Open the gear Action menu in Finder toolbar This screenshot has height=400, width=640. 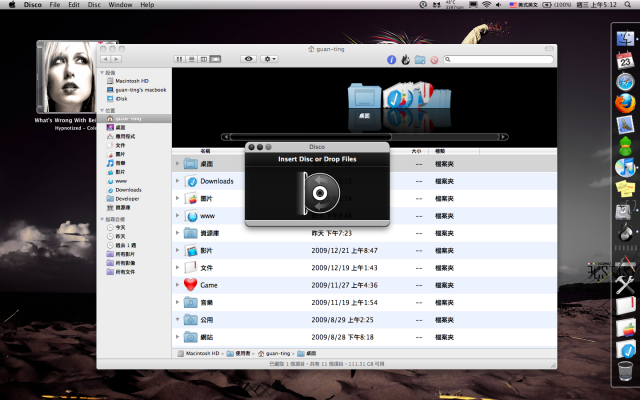tap(269, 59)
